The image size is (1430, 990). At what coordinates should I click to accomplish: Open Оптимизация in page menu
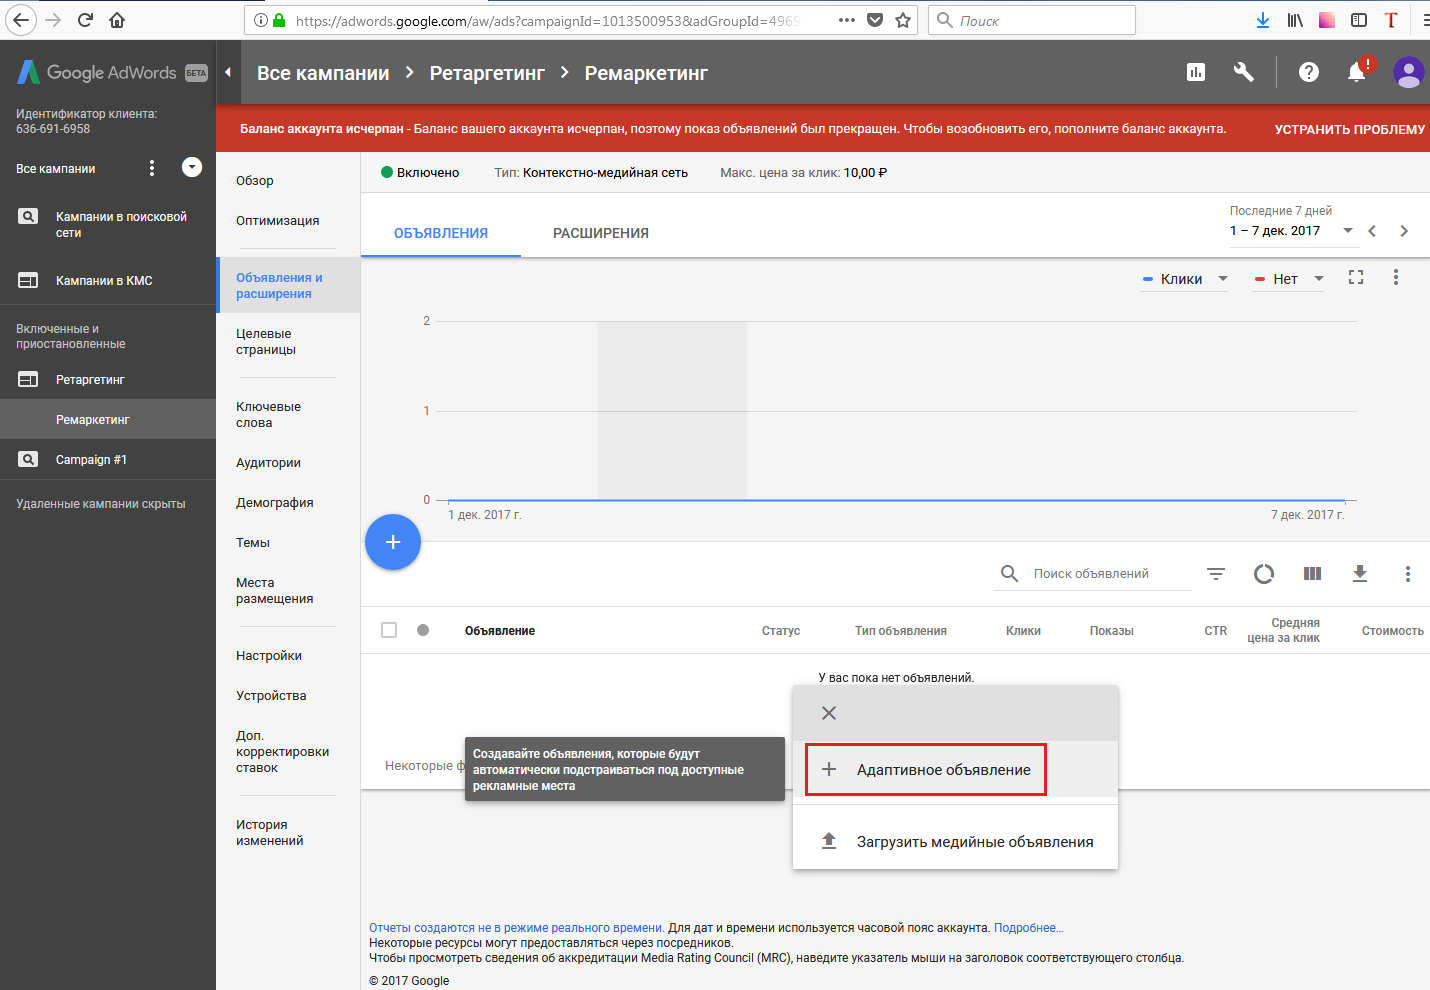click(278, 221)
